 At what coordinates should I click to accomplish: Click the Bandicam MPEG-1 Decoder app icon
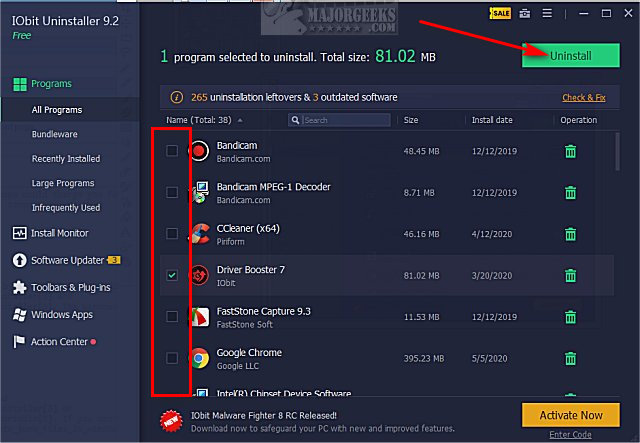click(200, 192)
